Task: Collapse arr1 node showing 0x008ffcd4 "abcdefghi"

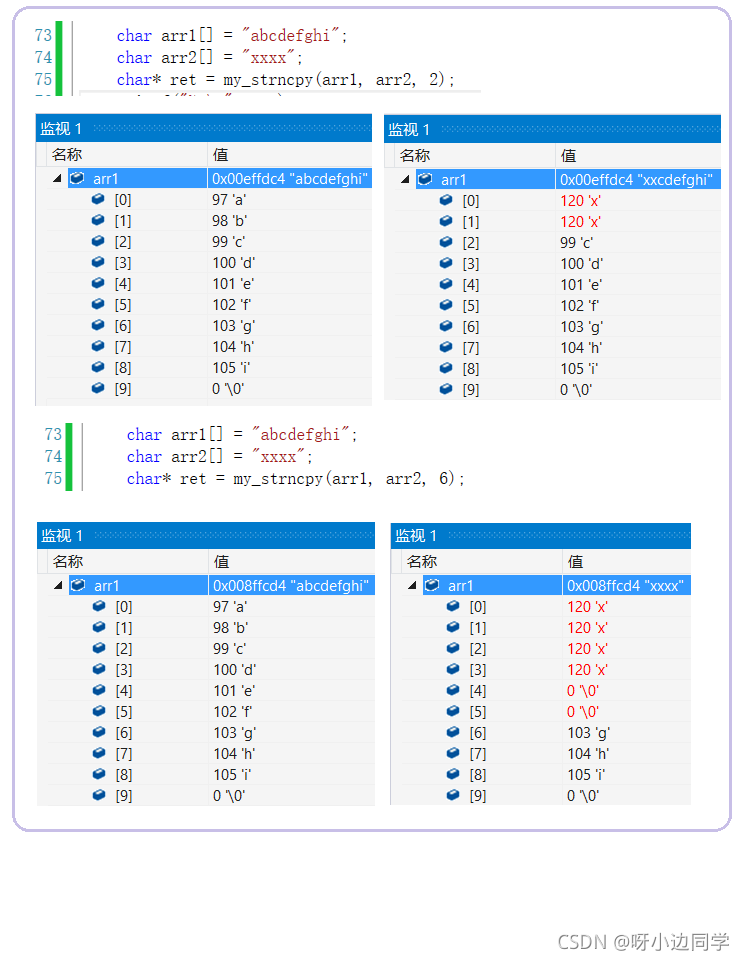Action: pos(59,586)
